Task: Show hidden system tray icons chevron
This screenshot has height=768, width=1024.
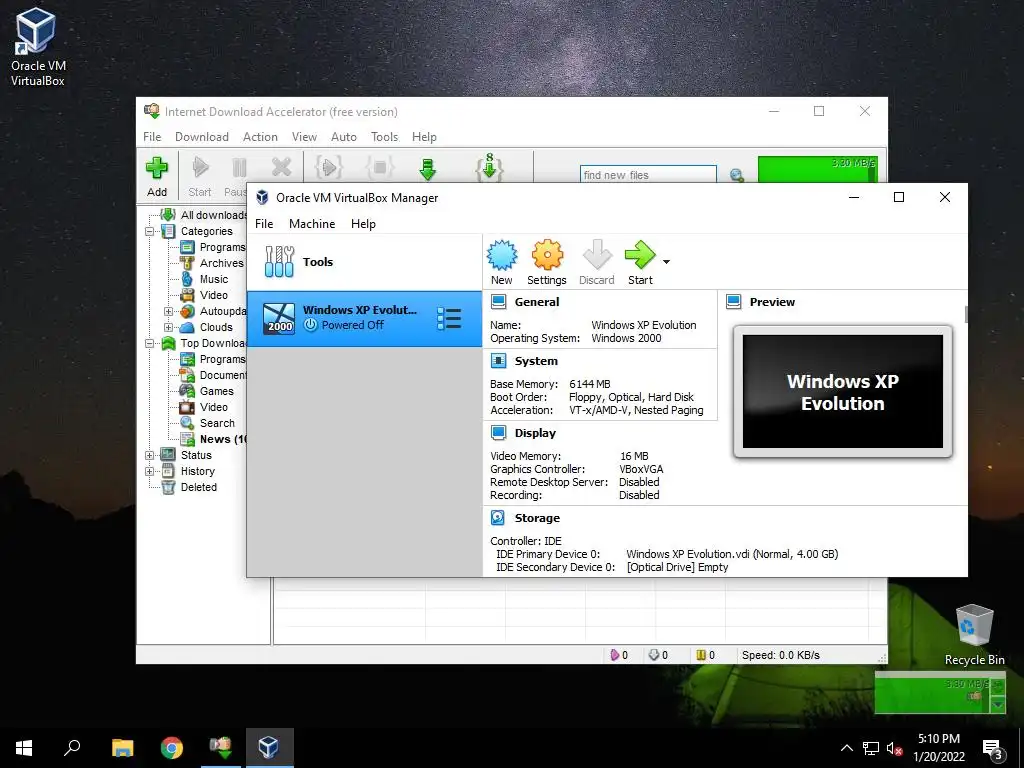Action: [x=846, y=748]
